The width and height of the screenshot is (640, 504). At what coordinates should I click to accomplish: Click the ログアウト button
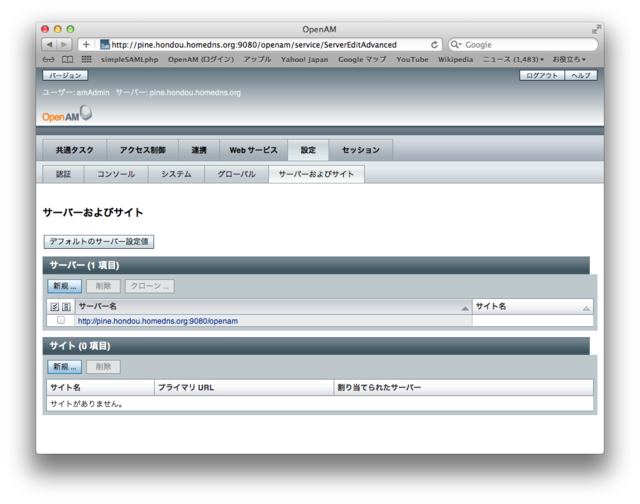click(542, 76)
